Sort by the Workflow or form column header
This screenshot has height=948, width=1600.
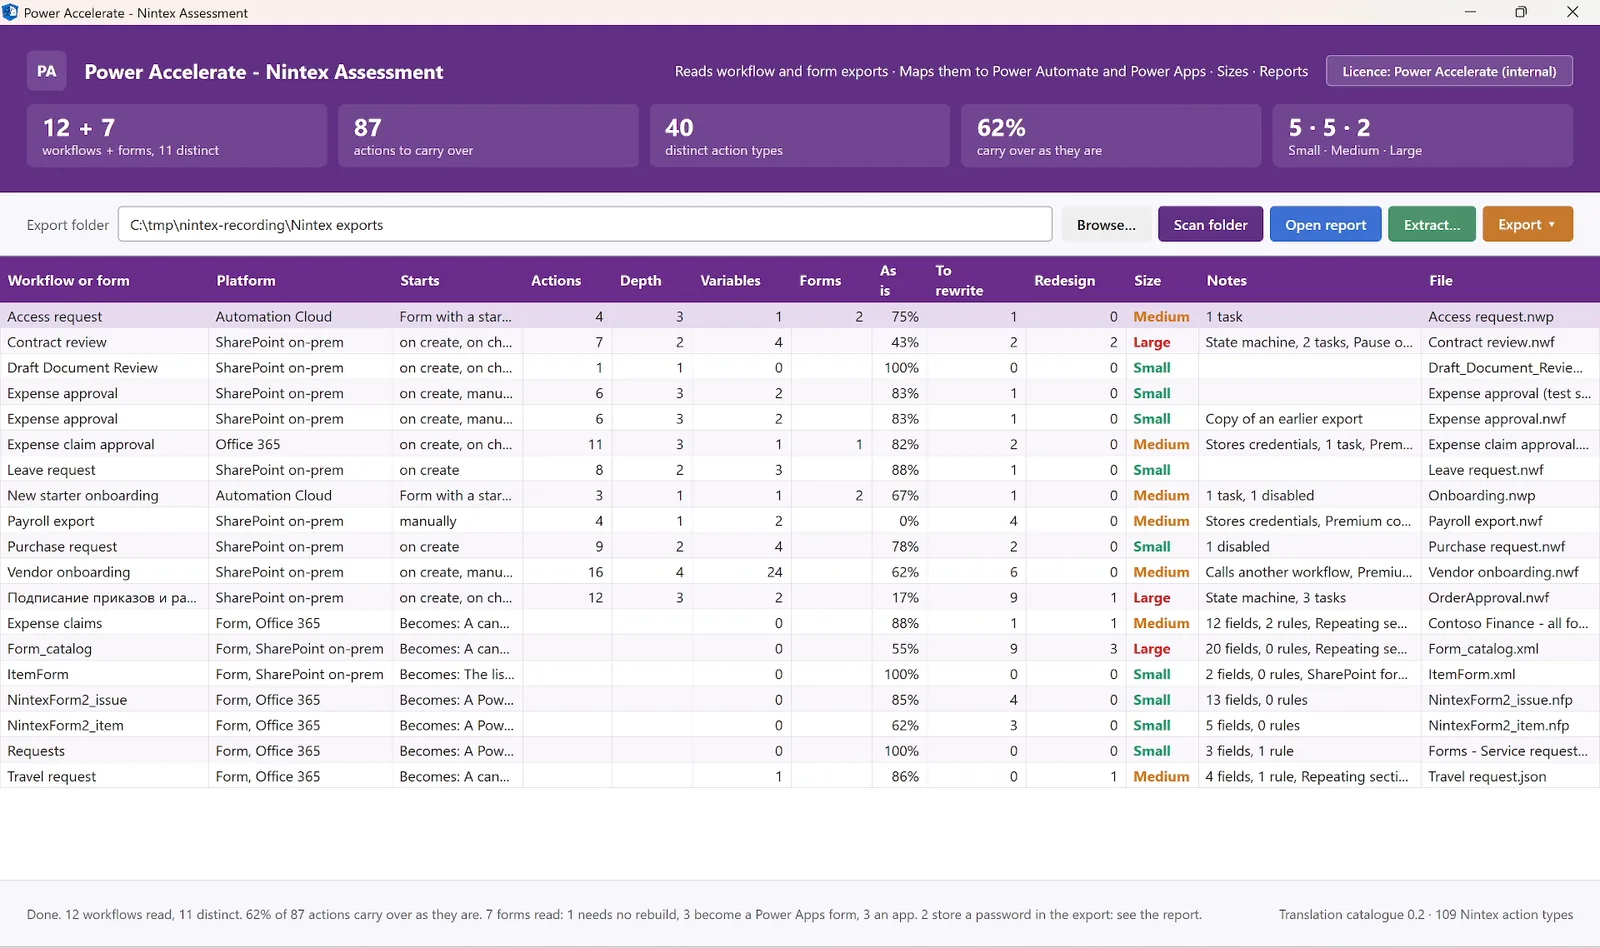pyautogui.click(x=69, y=280)
